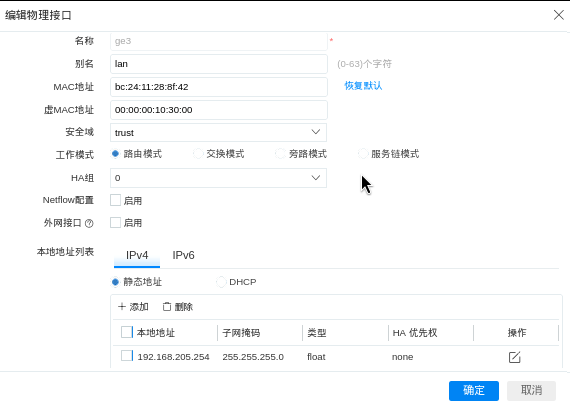
Task: Select the 交换模式 radio button
Action: coord(198,154)
